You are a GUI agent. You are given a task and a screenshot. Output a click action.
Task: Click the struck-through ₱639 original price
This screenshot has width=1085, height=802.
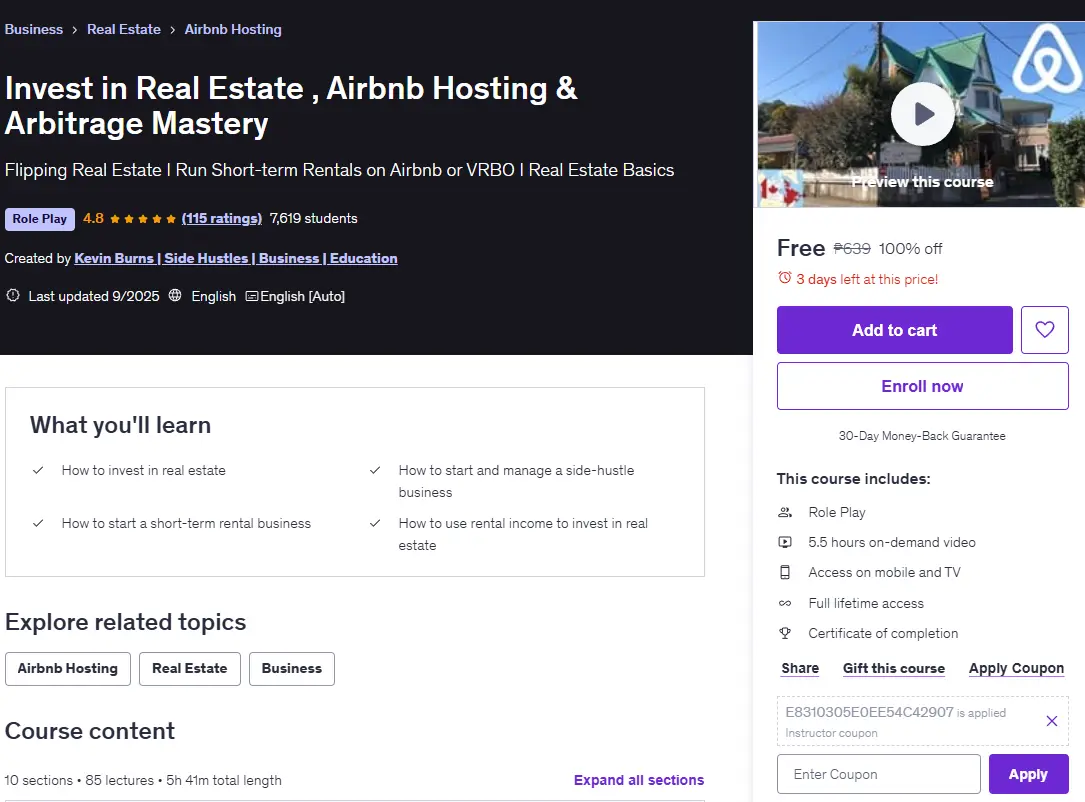point(852,248)
